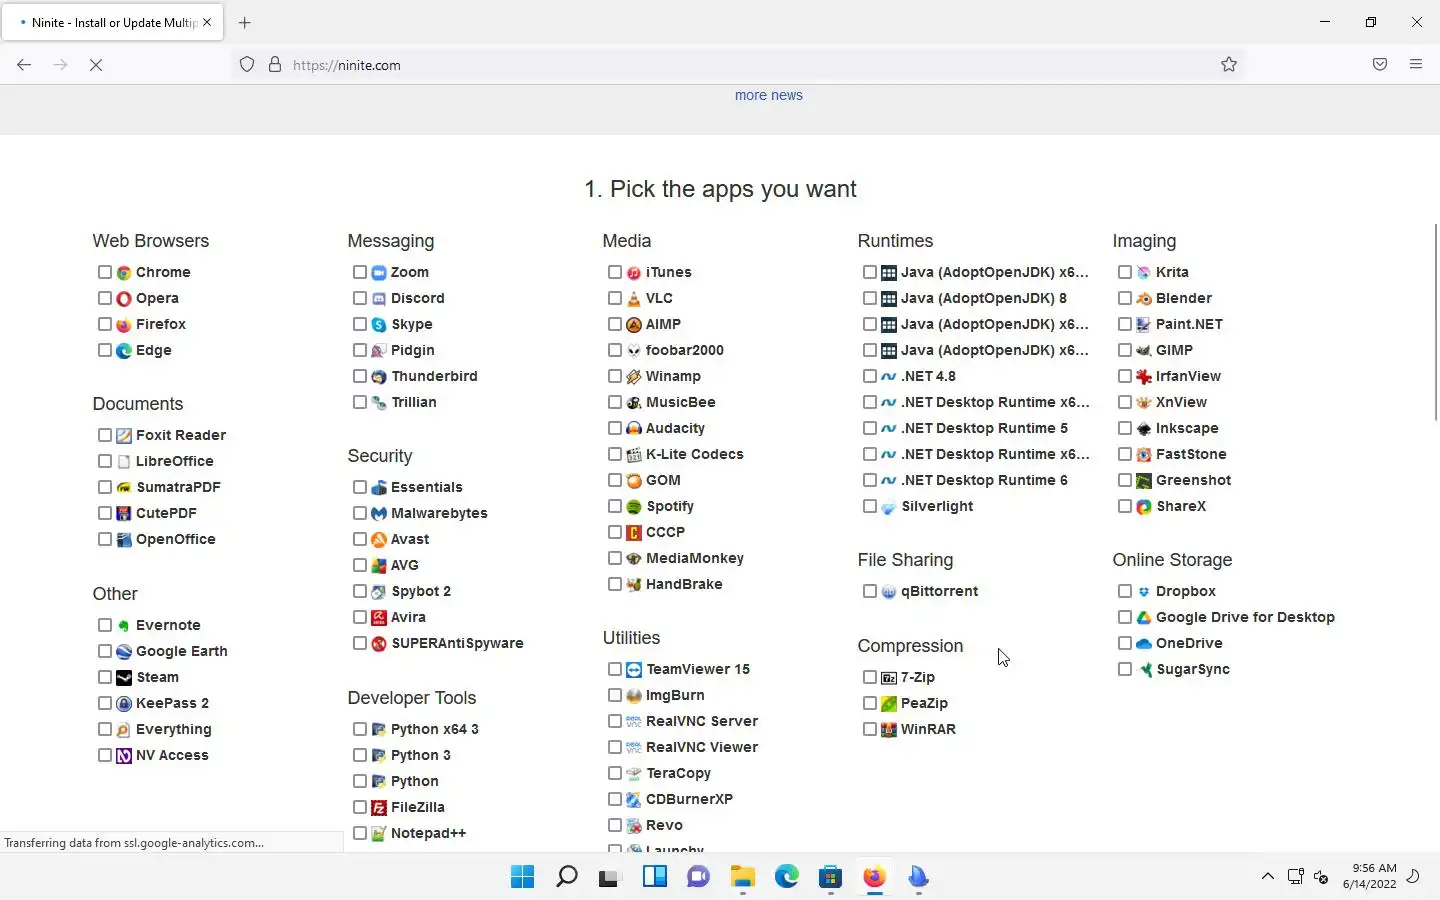Click the WinRAR app icon

tap(889, 729)
